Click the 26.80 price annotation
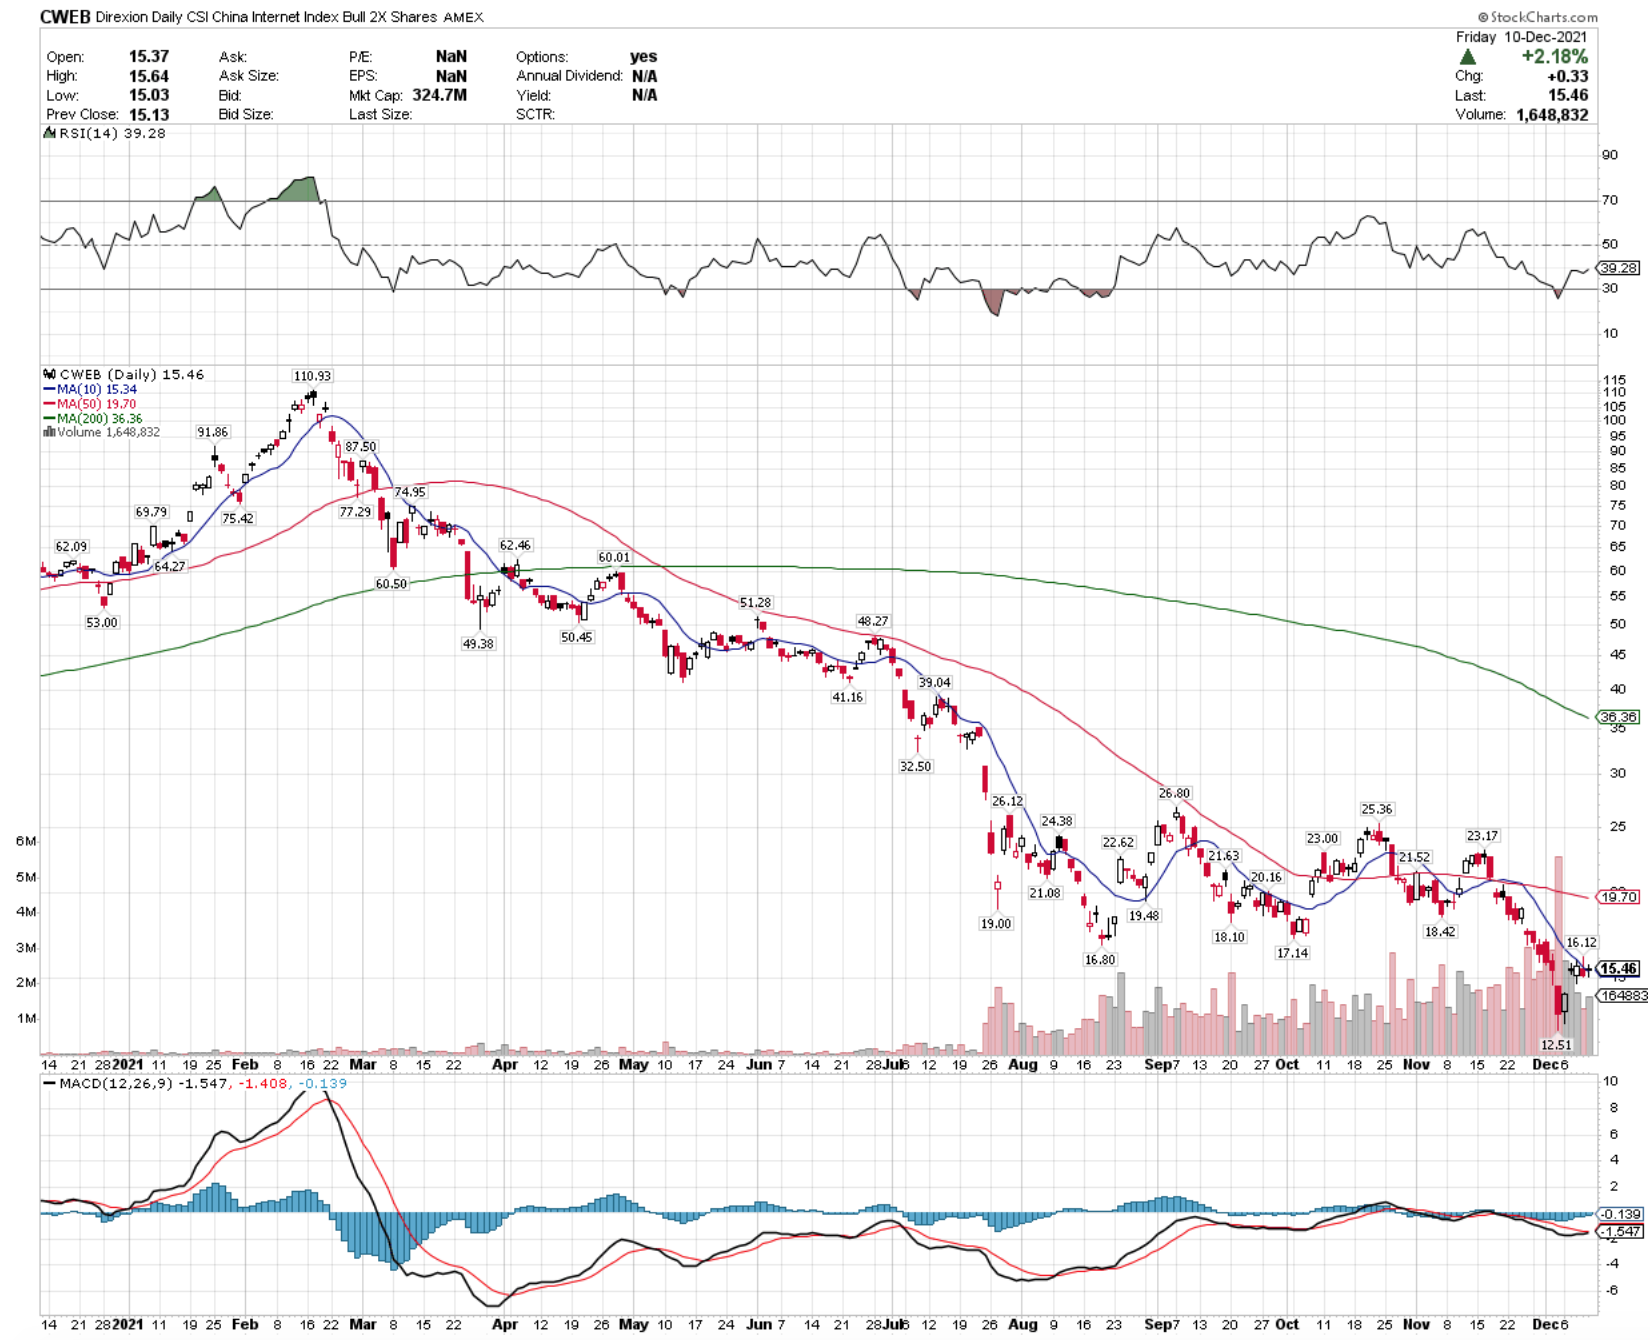Viewport: 1650px width, 1340px height. point(1175,793)
